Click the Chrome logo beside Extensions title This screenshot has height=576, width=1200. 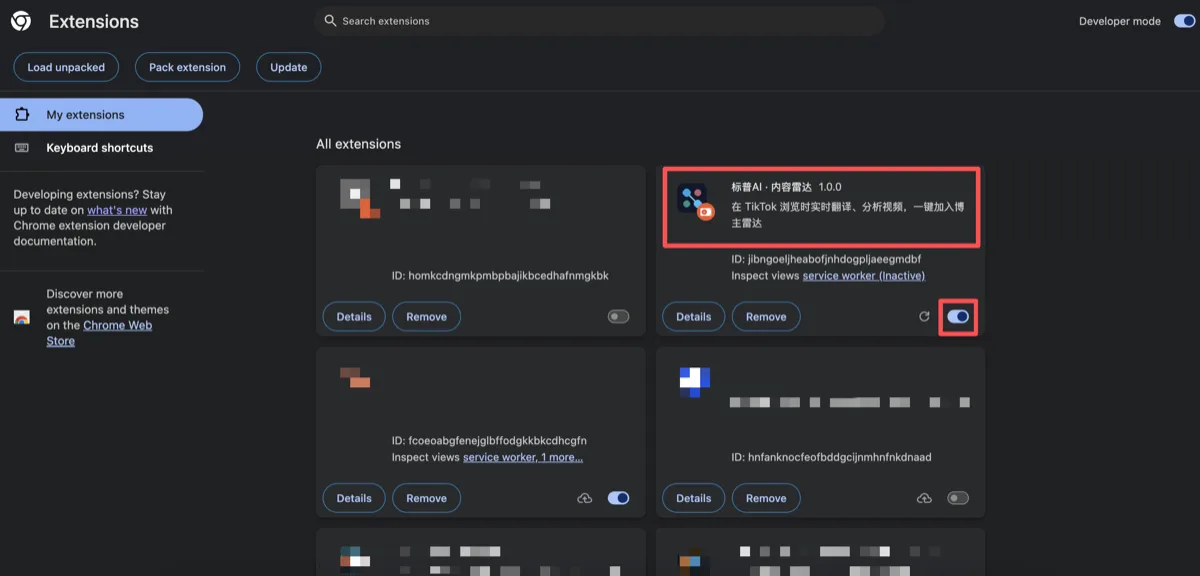click(x=21, y=21)
